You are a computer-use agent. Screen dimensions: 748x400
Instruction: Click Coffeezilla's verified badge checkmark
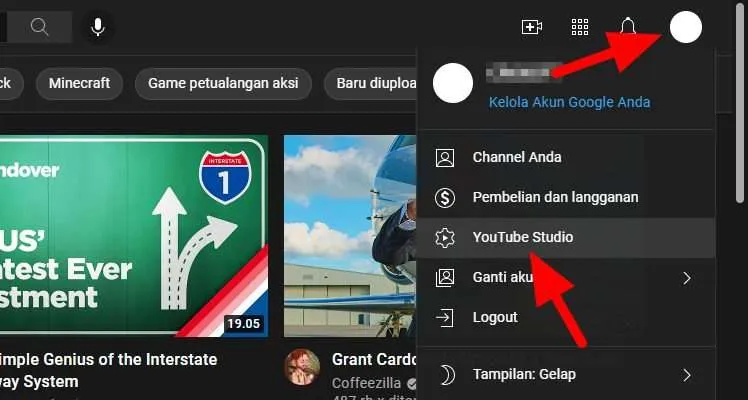click(411, 383)
